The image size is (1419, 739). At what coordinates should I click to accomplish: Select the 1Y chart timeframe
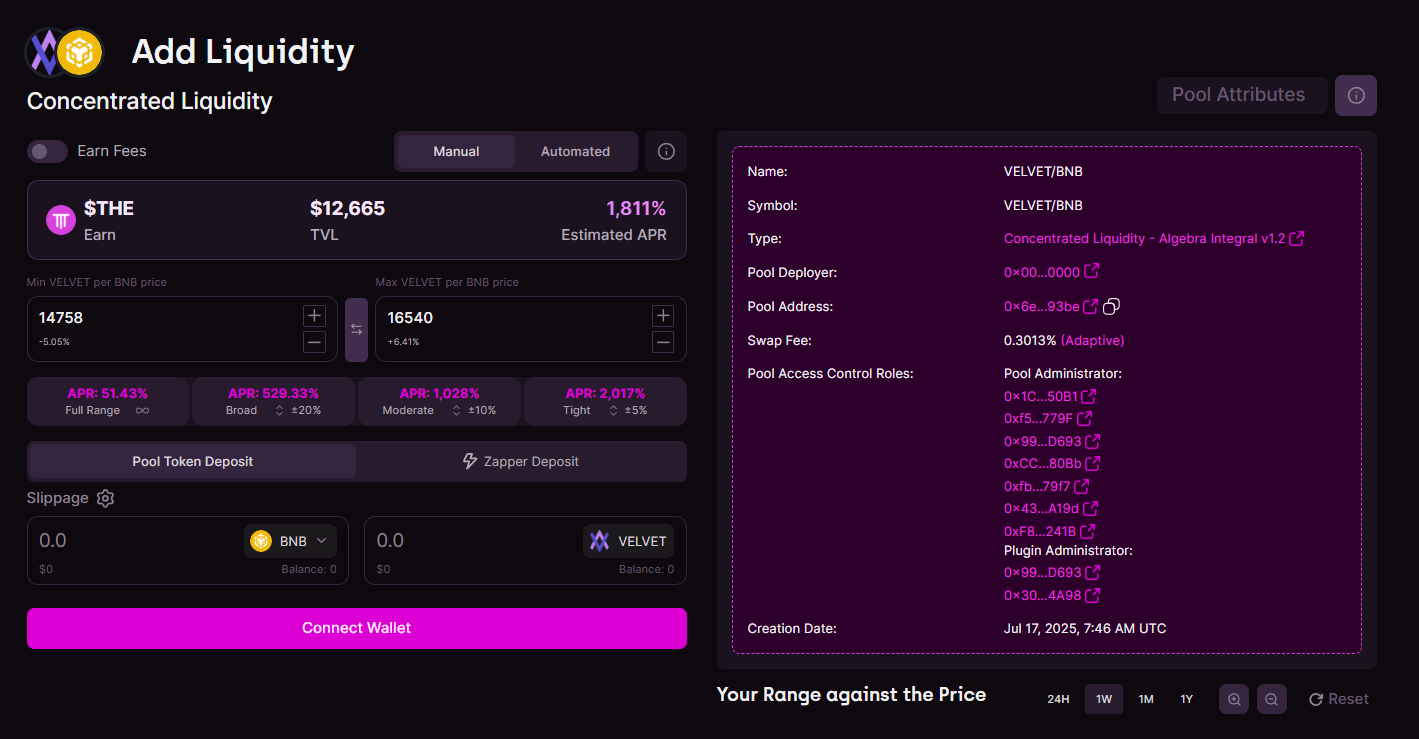coord(1186,699)
